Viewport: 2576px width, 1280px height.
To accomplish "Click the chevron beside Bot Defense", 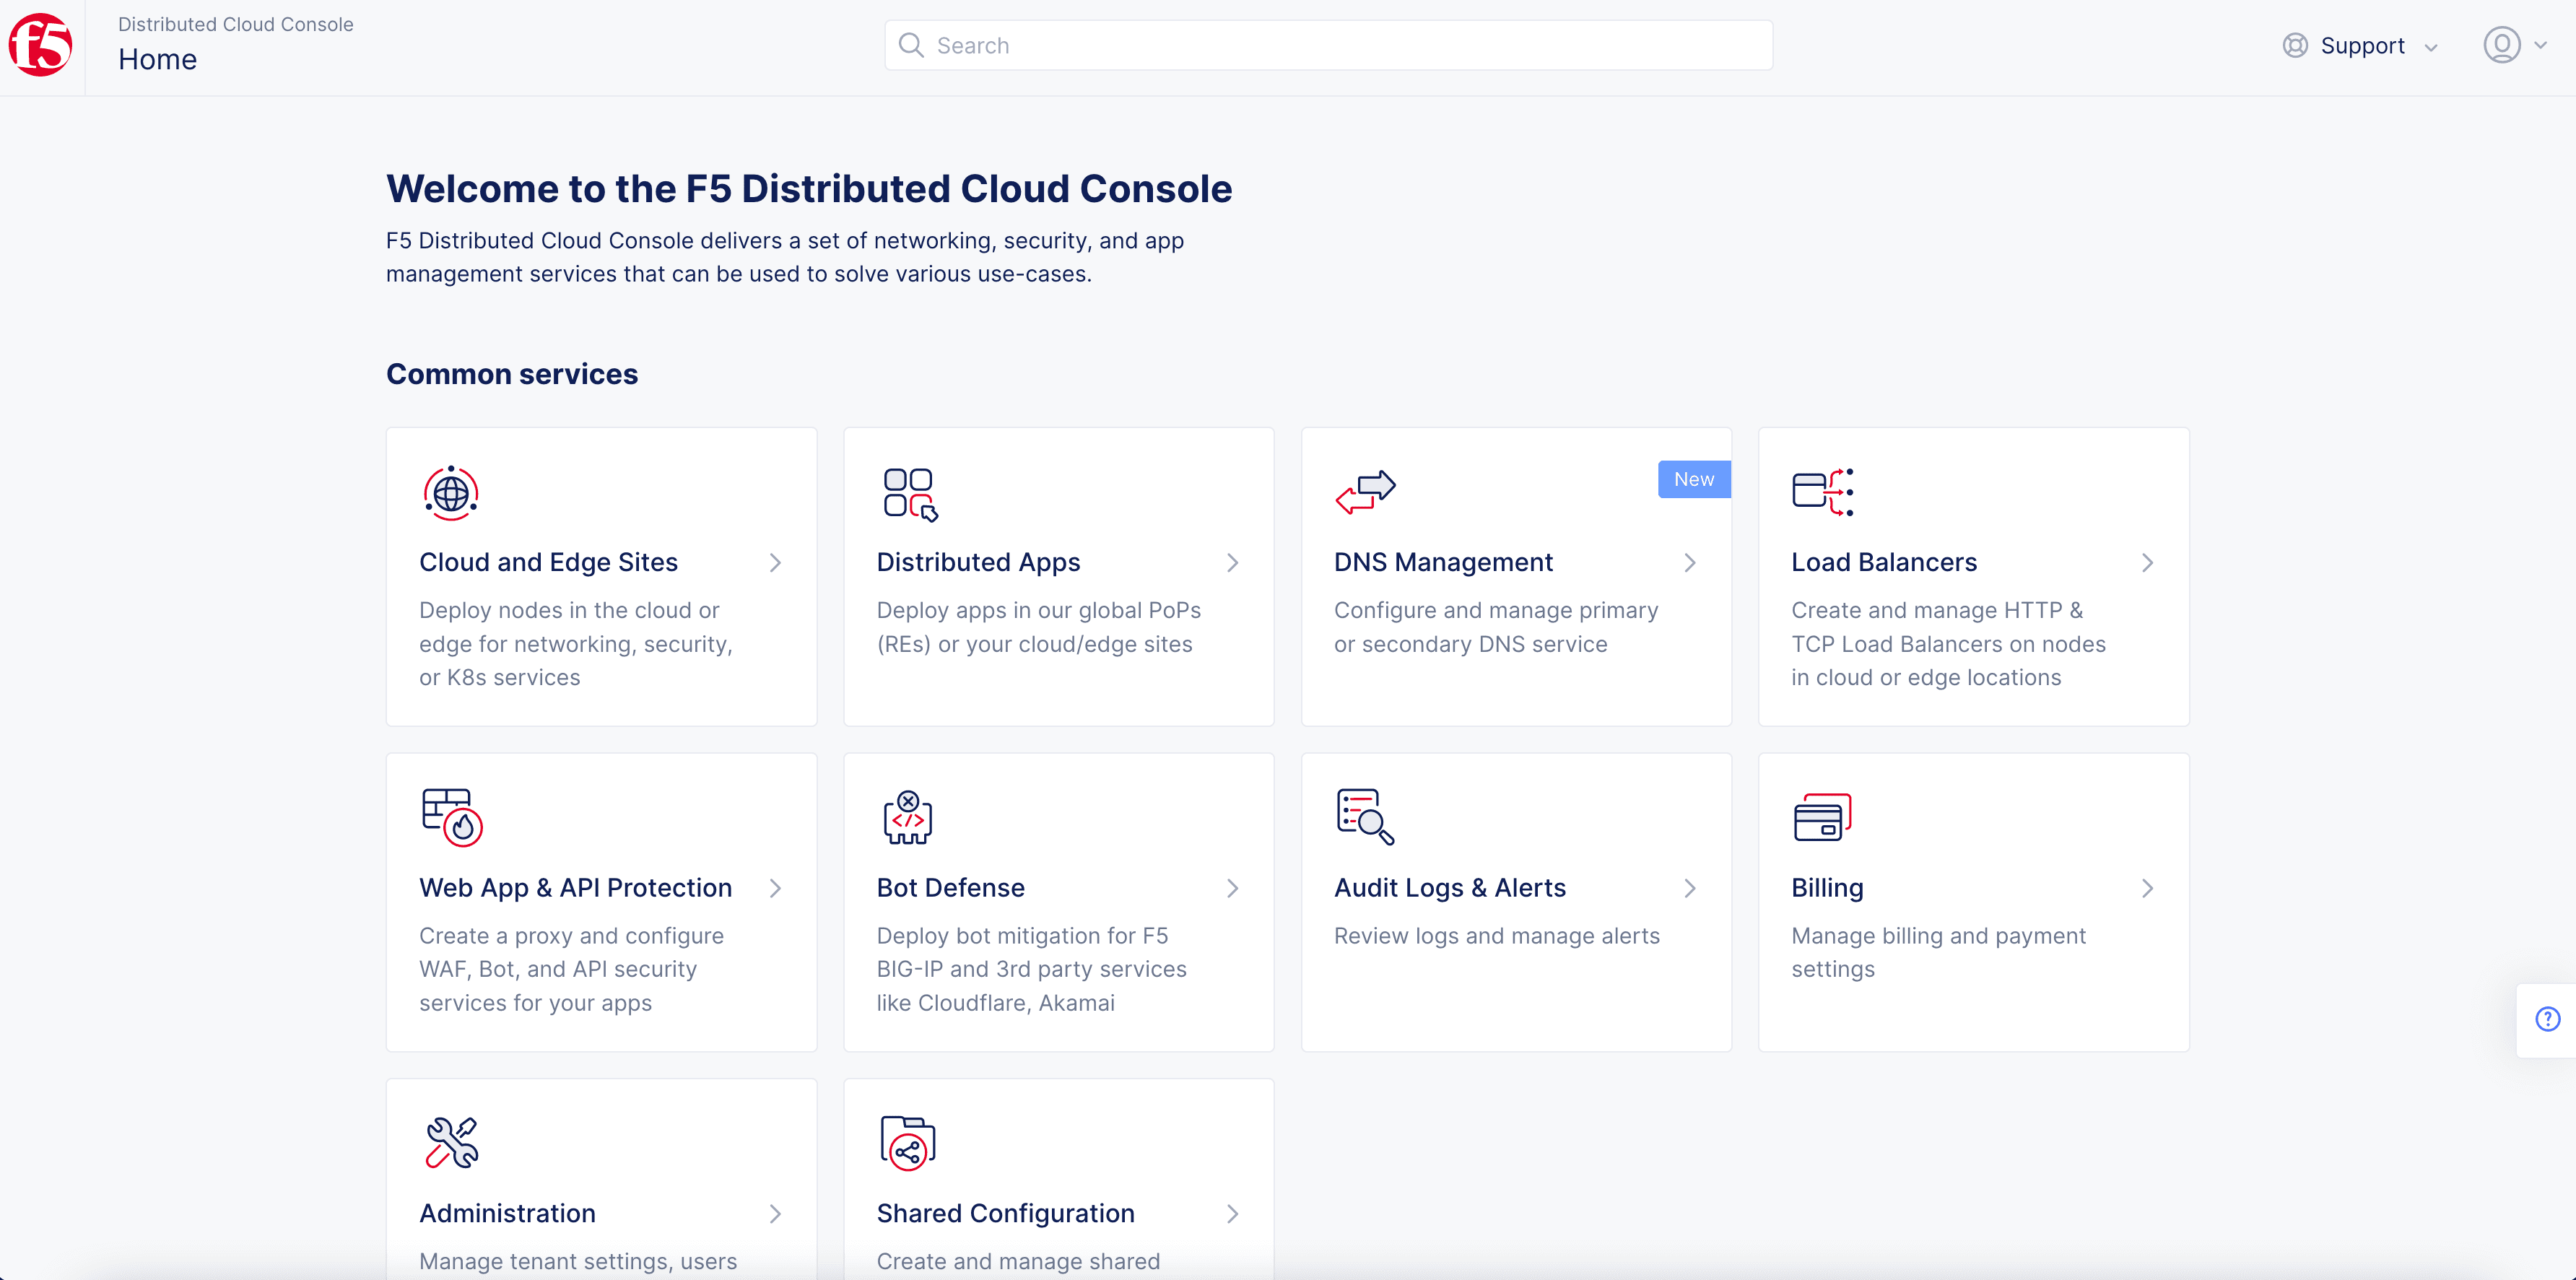I will 1232,888.
